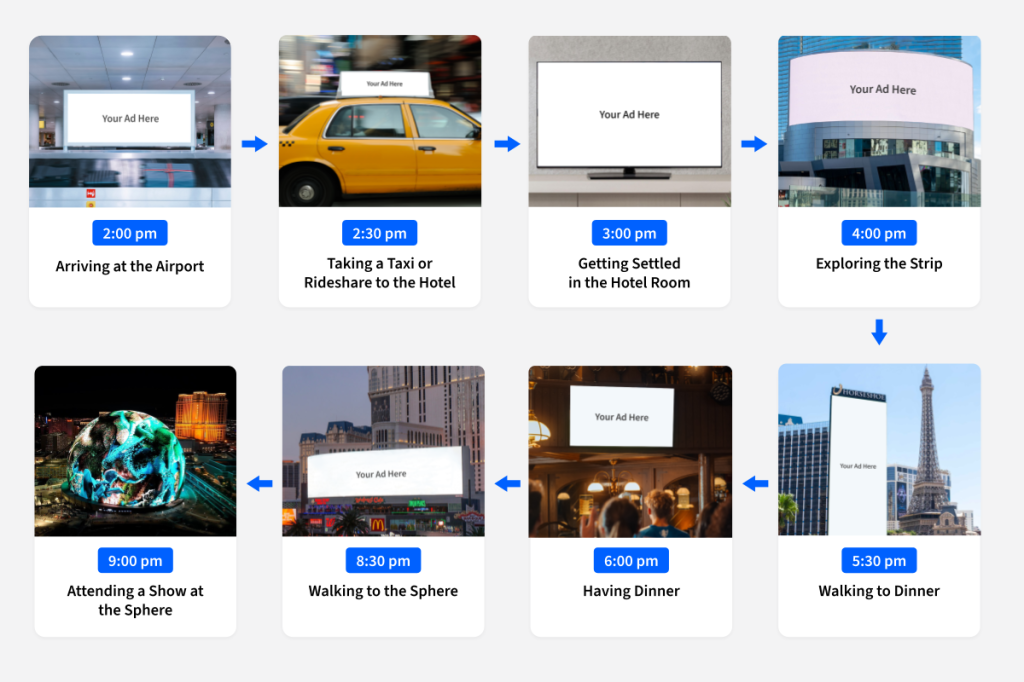
Task: Click the left arrow pointing to Walking to the Sphere card
Action: pyautogui.click(x=508, y=484)
